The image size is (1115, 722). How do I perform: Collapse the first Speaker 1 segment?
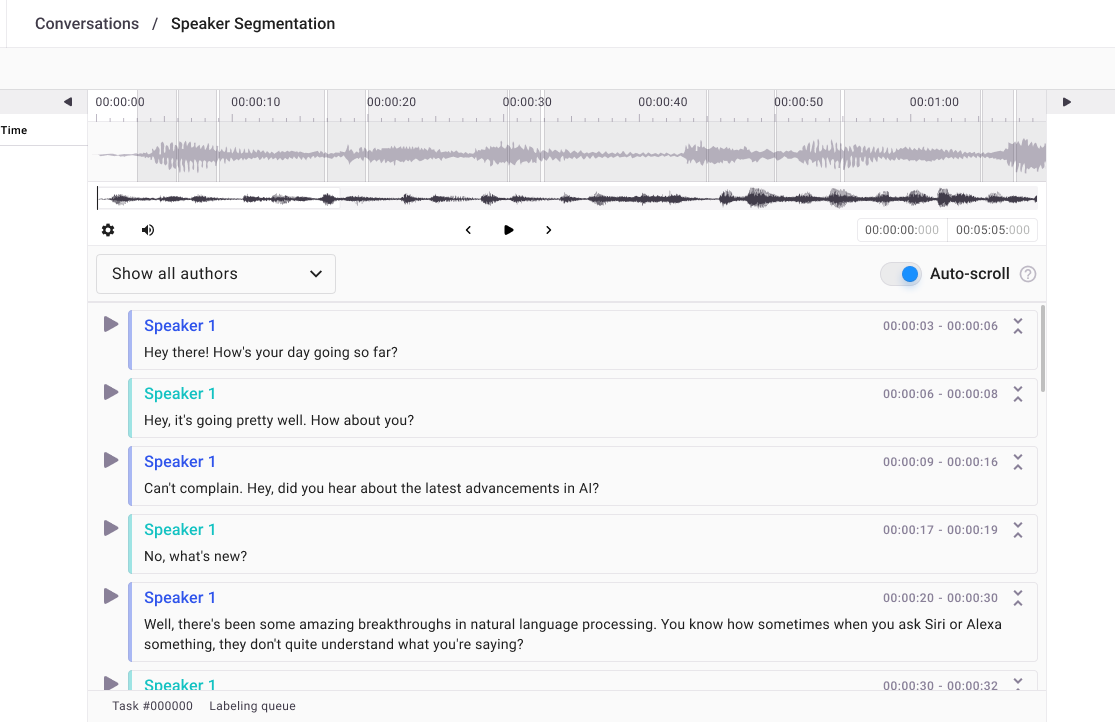tap(1017, 326)
